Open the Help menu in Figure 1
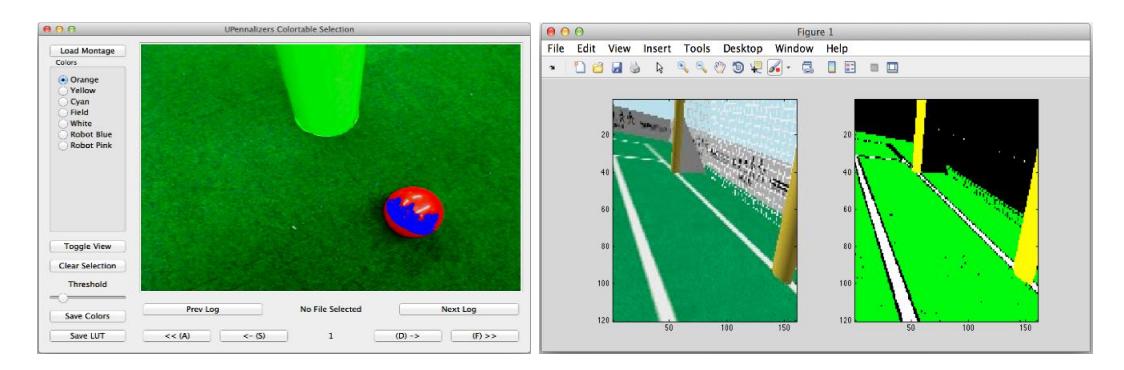Viewport: 1124px width, 370px height. tap(837, 49)
